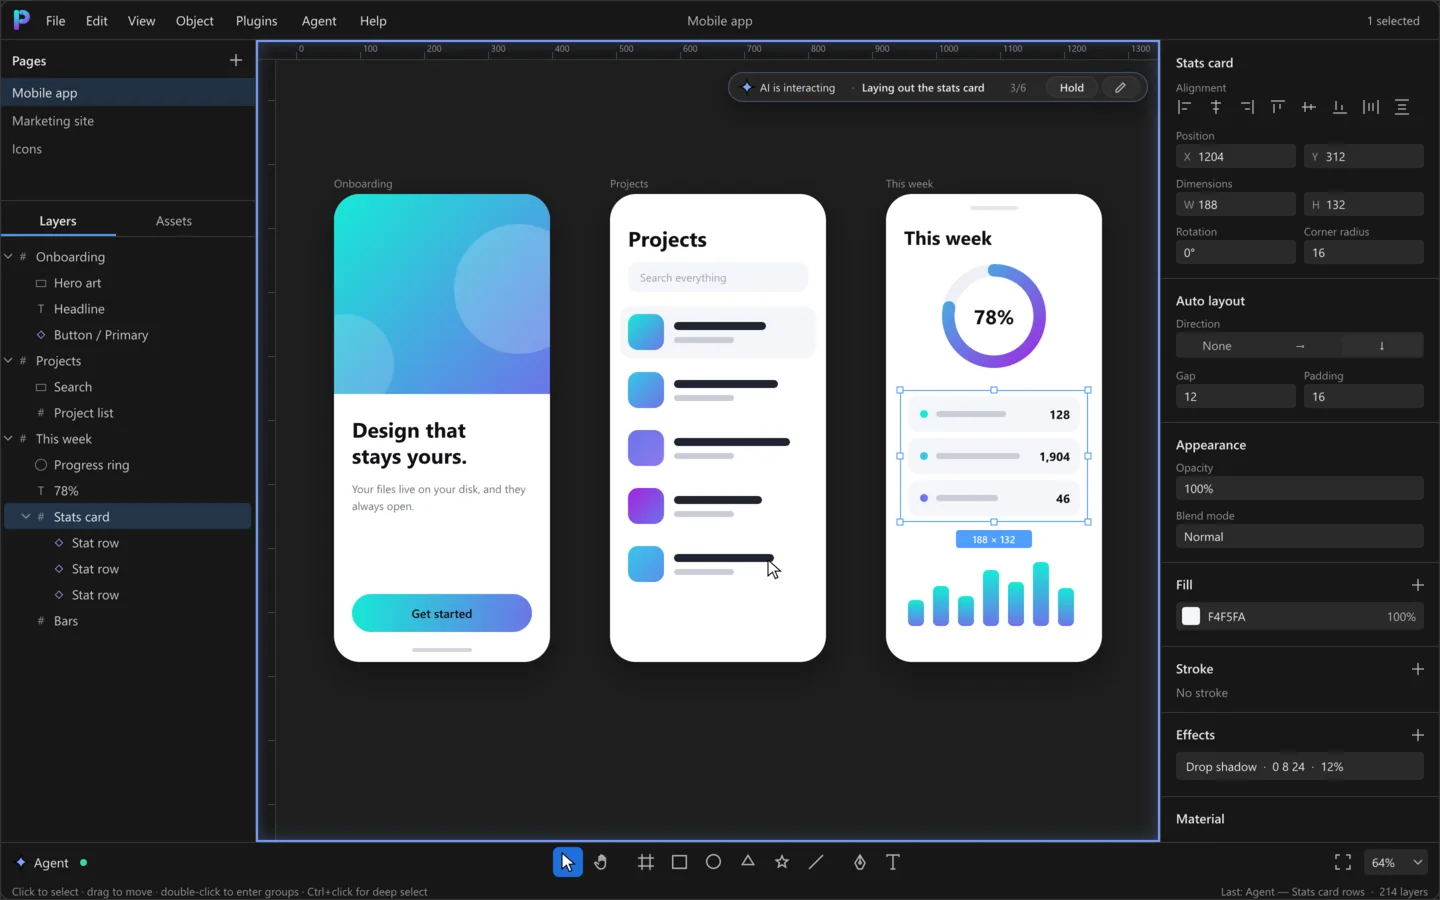
Task: Open the 64% zoom dropdown
Action: pyautogui.click(x=1396, y=862)
